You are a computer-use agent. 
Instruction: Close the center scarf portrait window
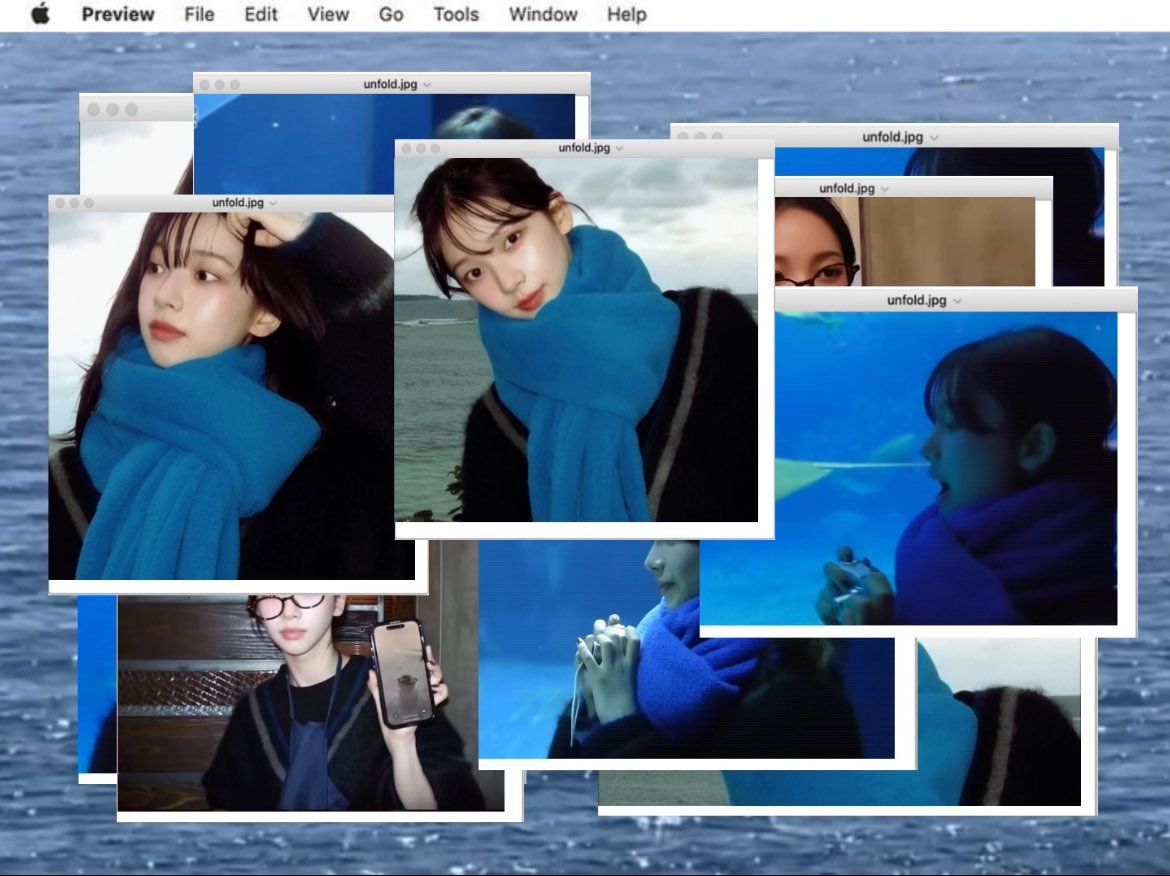(407, 148)
